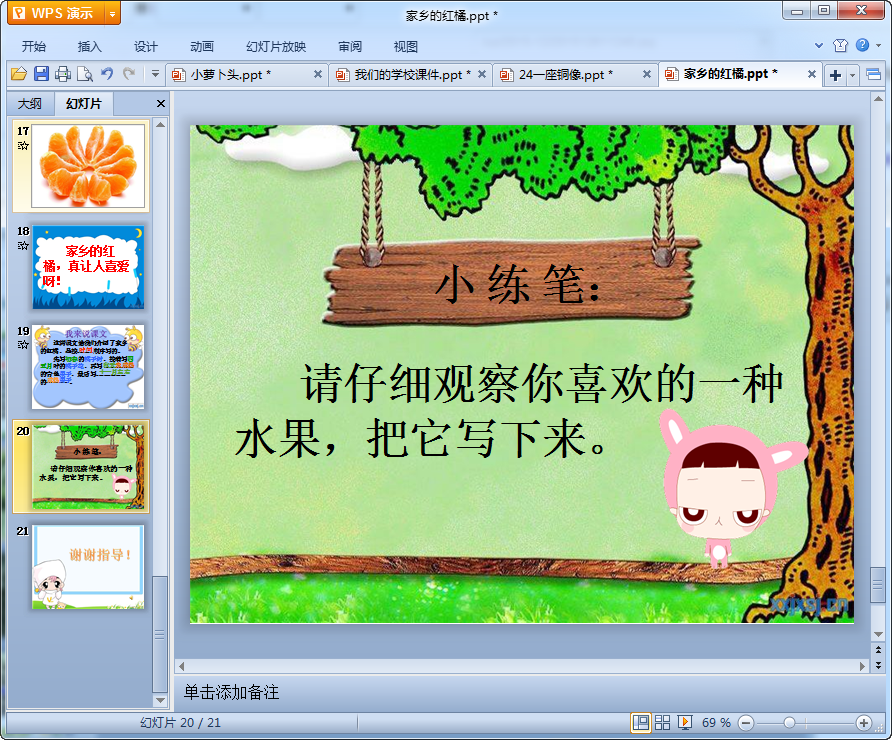Click 单击添加备注 to add notes
The width and height of the screenshot is (892, 740).
click(231, 692)
